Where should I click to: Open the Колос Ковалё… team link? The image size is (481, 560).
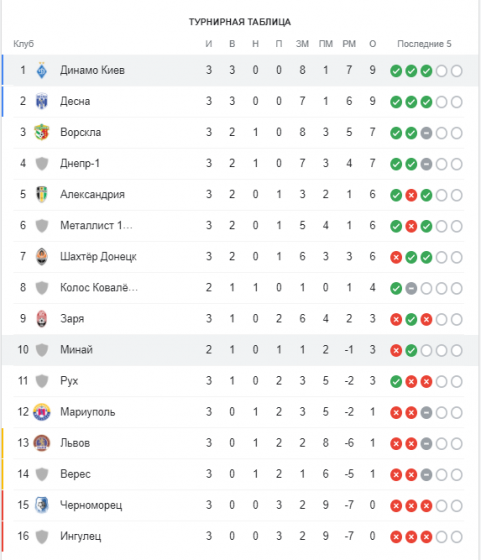coord(99,288)
